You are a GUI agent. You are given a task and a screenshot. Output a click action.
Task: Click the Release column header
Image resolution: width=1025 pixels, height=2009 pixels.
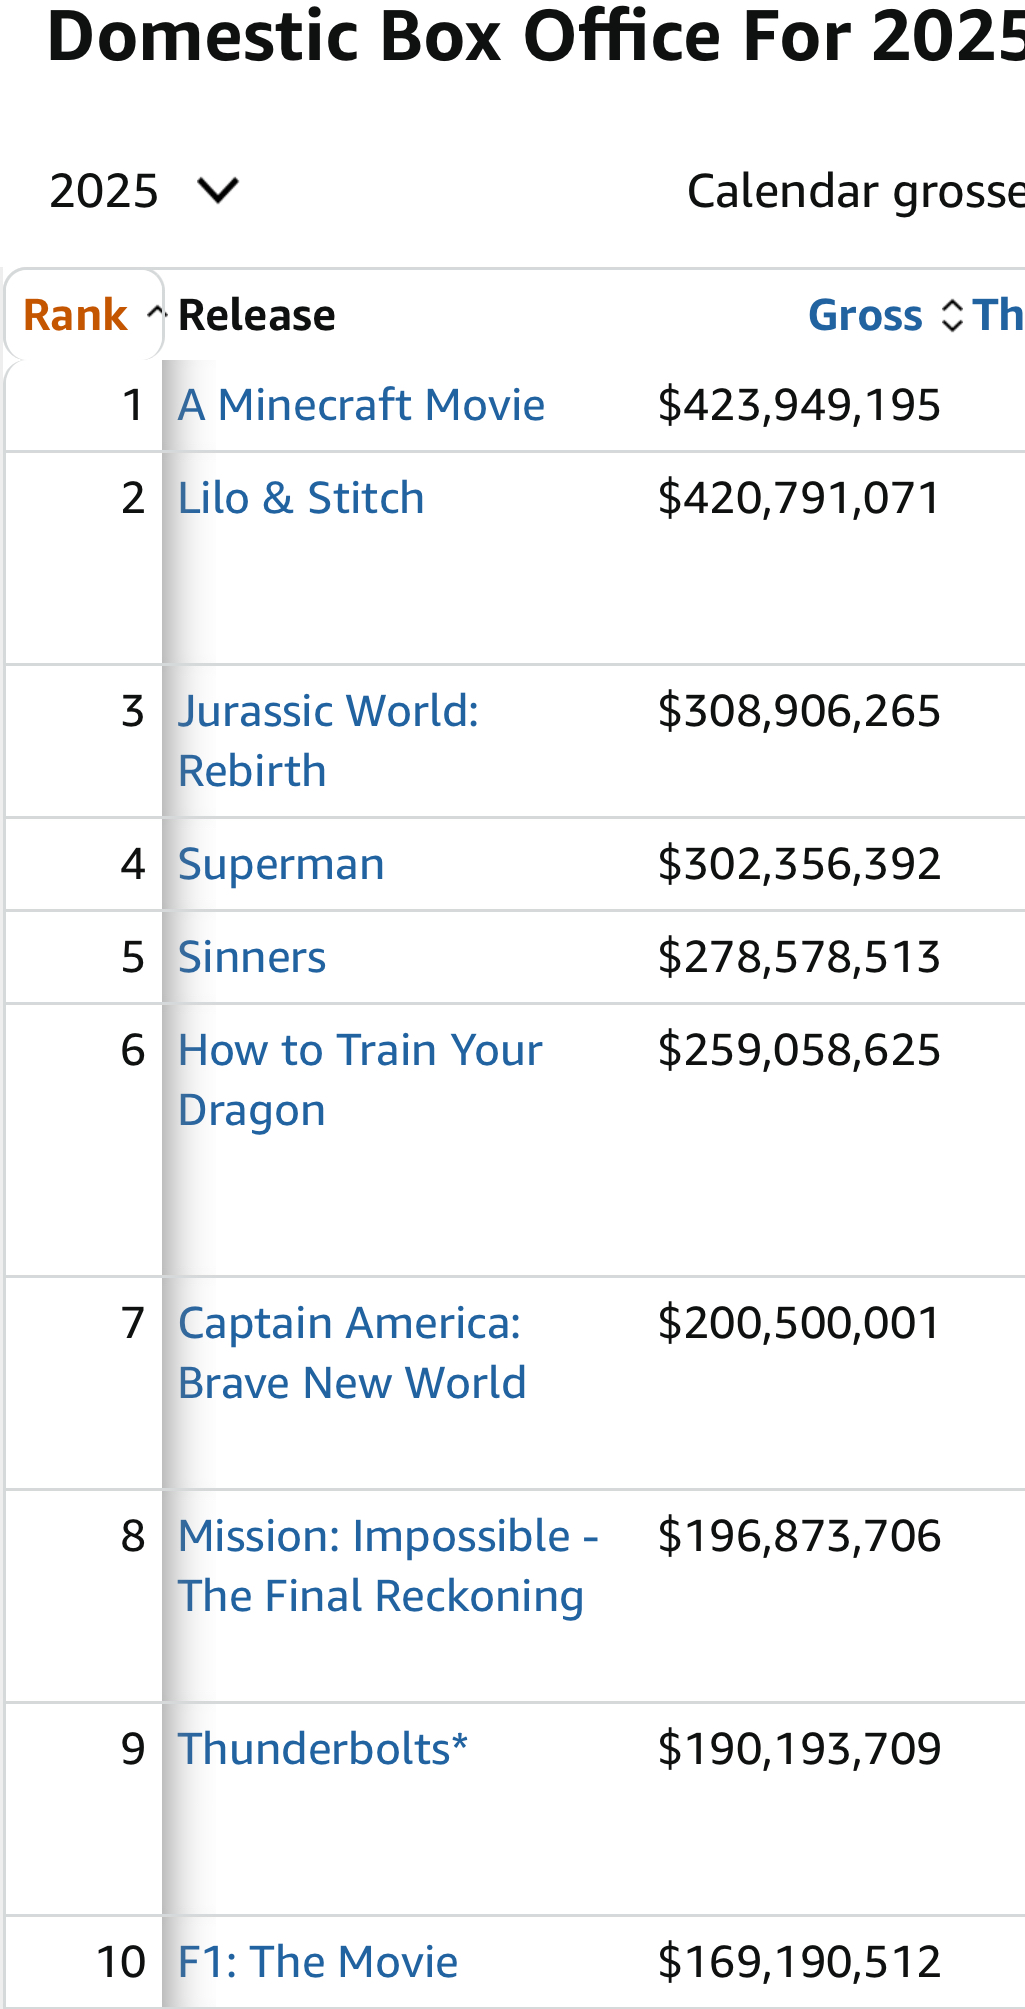(x=257, y=315)
